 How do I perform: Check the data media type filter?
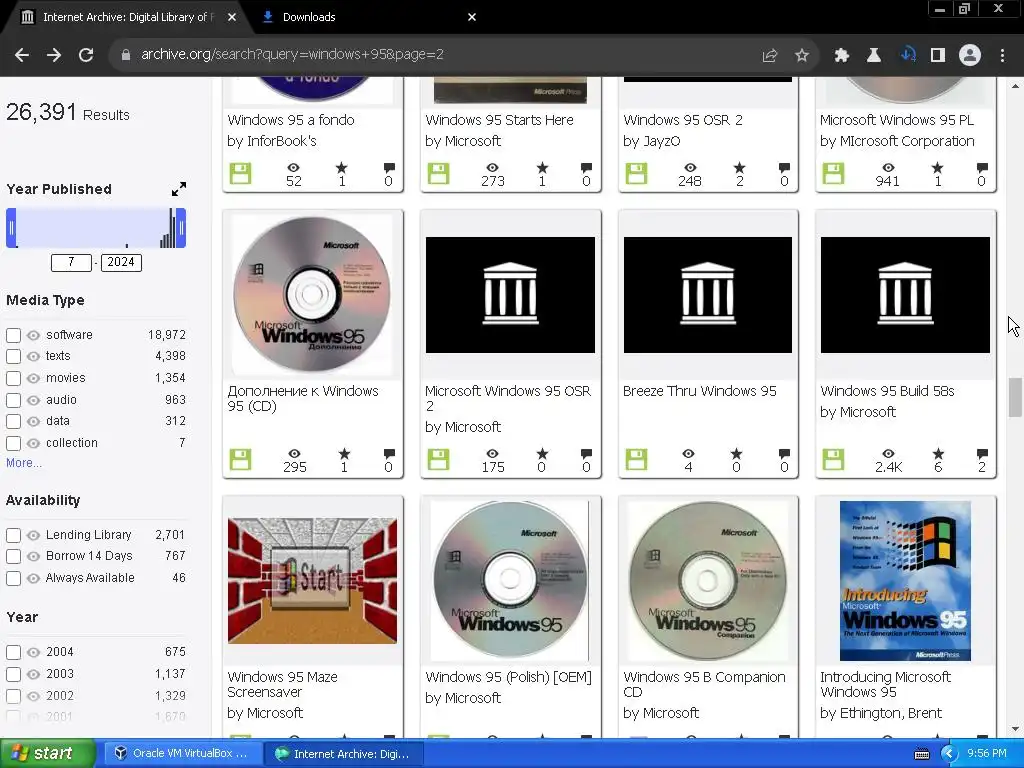pos(13,422)
